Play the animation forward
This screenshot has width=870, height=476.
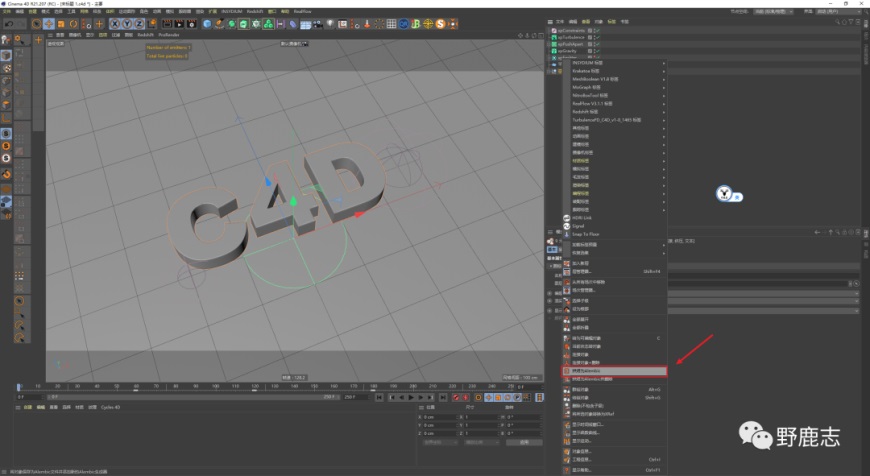[411, 397]
